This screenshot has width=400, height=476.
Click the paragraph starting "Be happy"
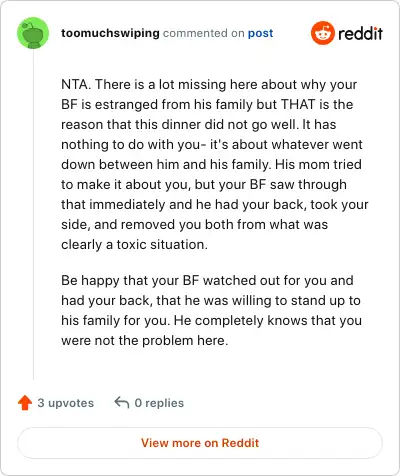pos(211,310)
